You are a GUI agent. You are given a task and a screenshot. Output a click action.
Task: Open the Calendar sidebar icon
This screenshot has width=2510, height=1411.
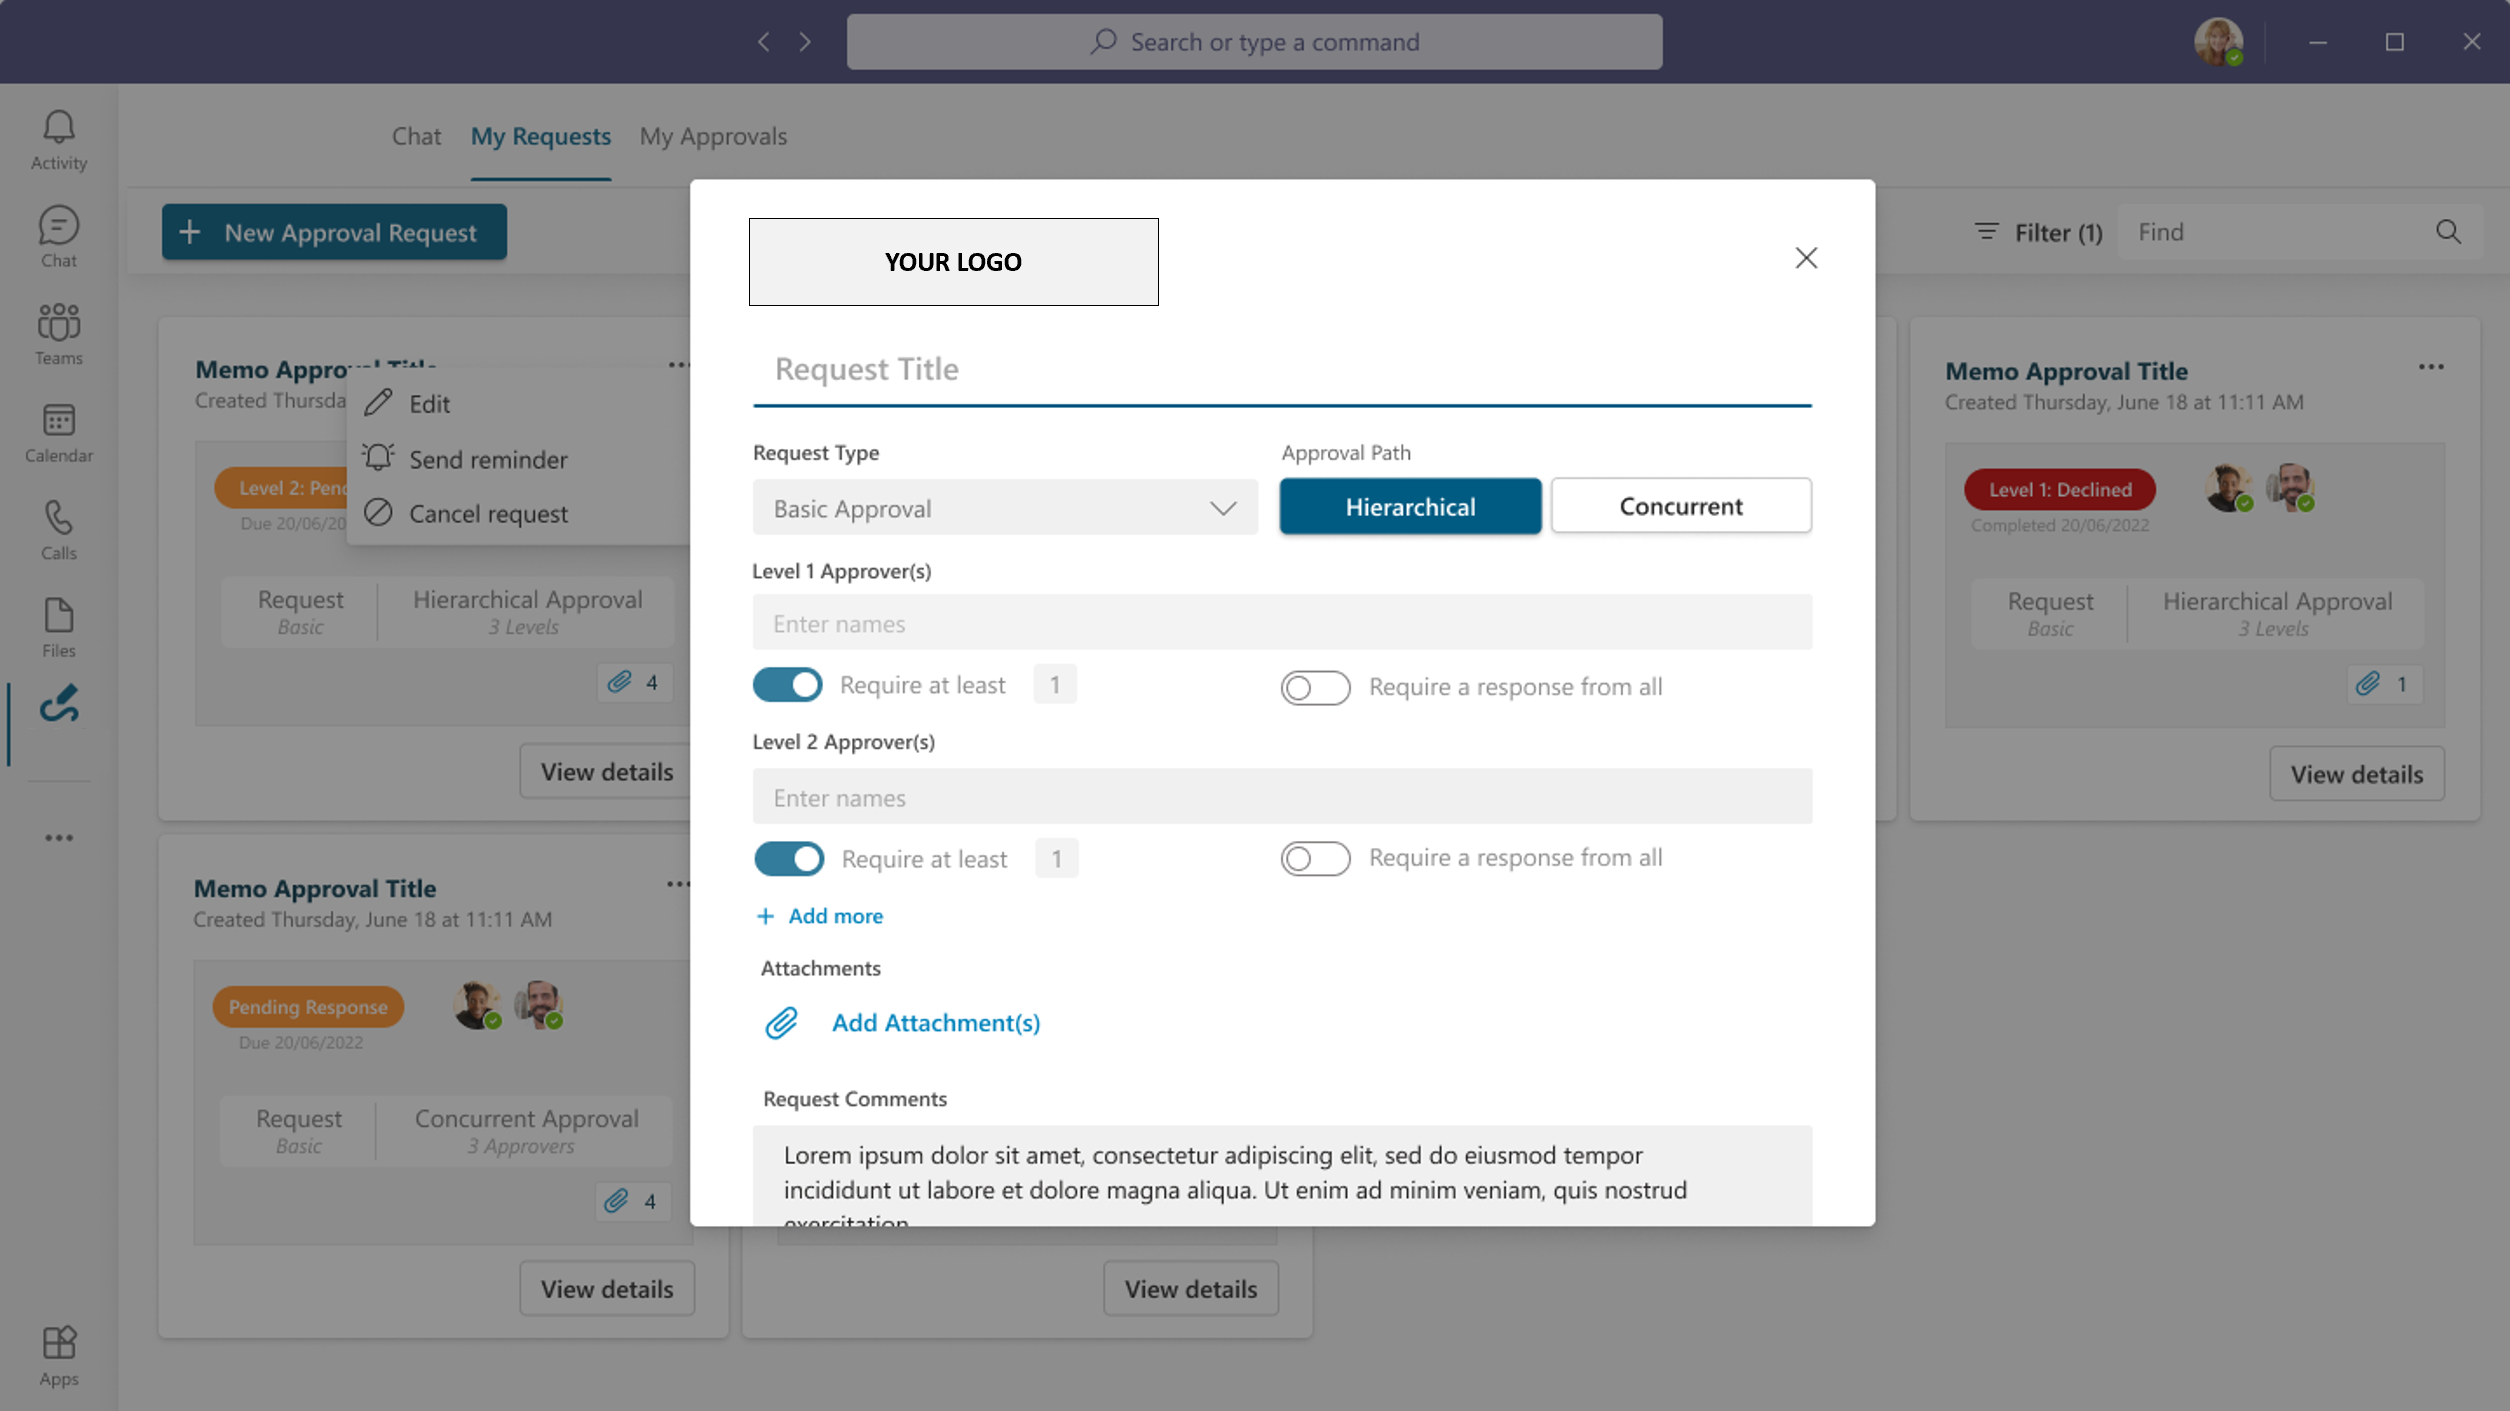point(58,432)
